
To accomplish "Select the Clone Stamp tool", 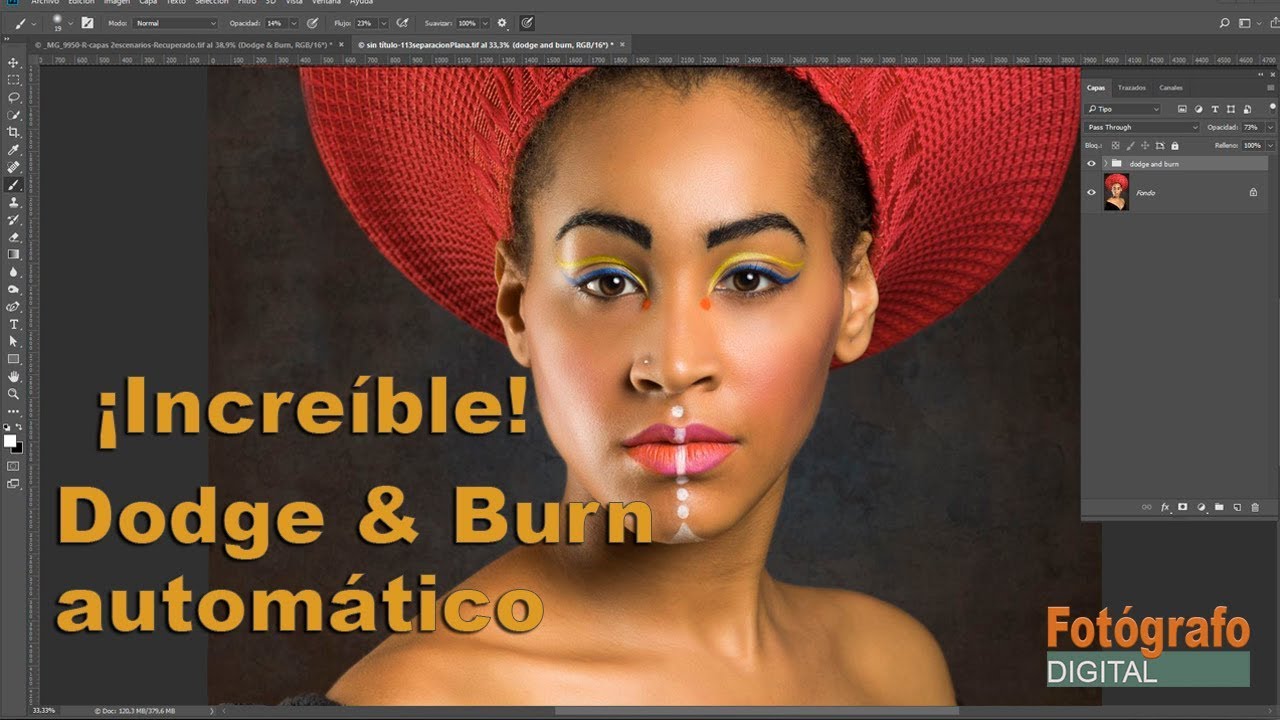I will tap(14, 202).
